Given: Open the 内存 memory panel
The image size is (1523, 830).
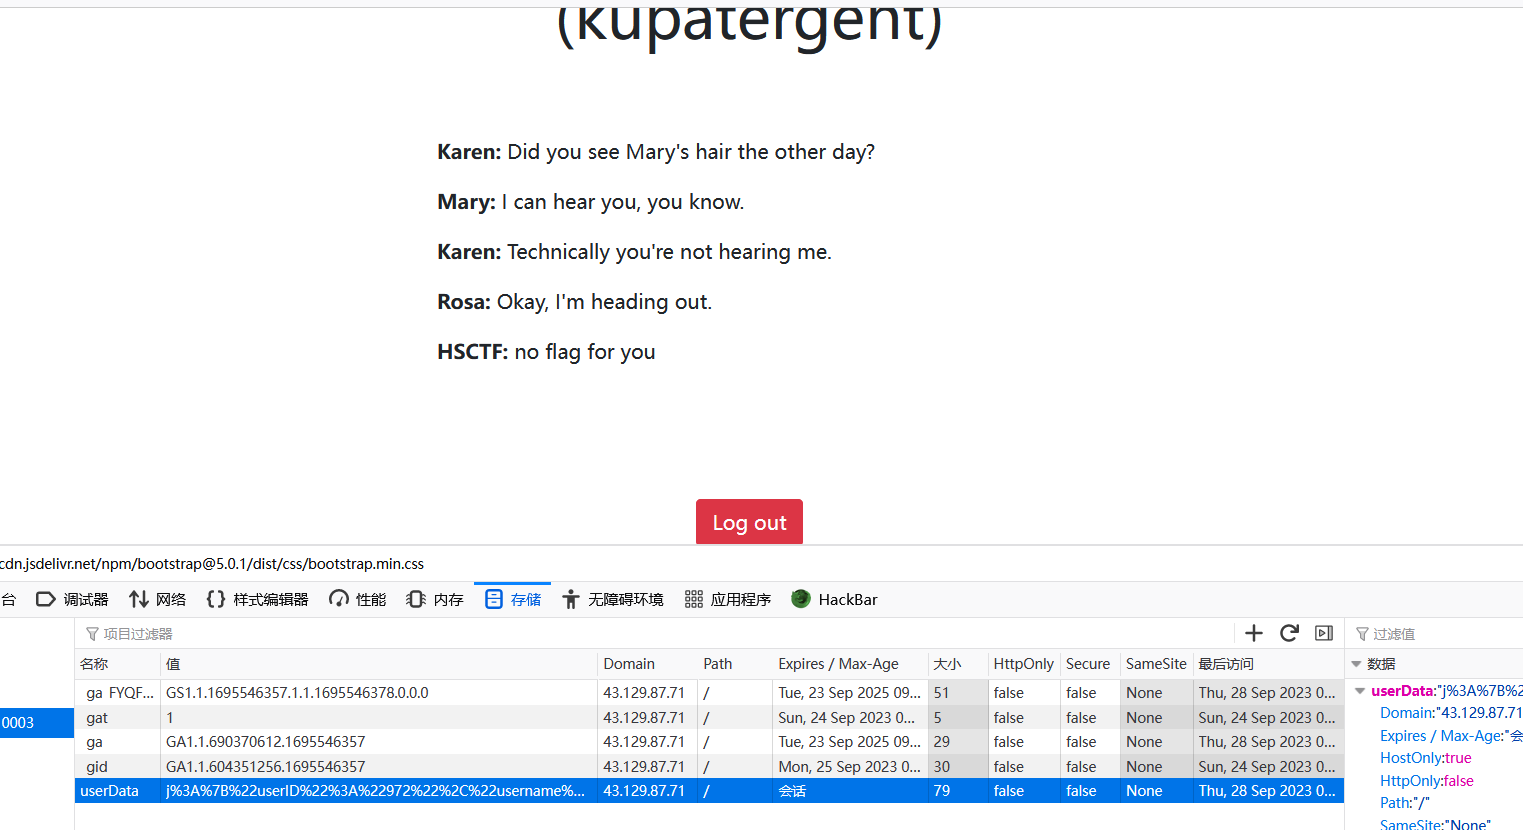Looking at the screenshot, I should point(435,599).
